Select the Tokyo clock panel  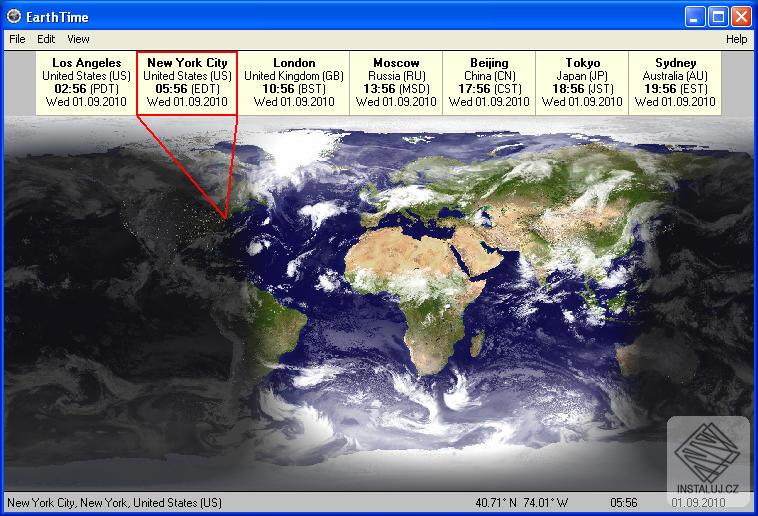(582, 83)
